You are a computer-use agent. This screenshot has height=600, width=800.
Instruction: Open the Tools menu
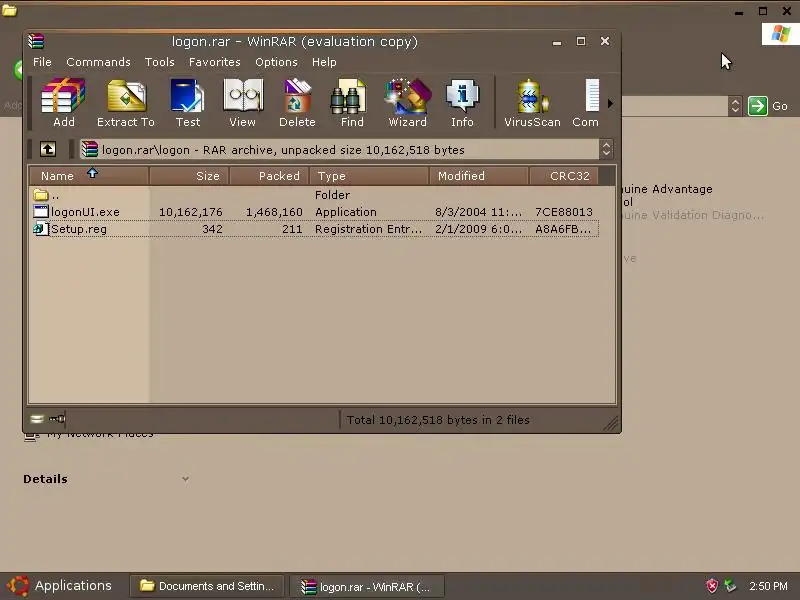click(x=160, y=62)
